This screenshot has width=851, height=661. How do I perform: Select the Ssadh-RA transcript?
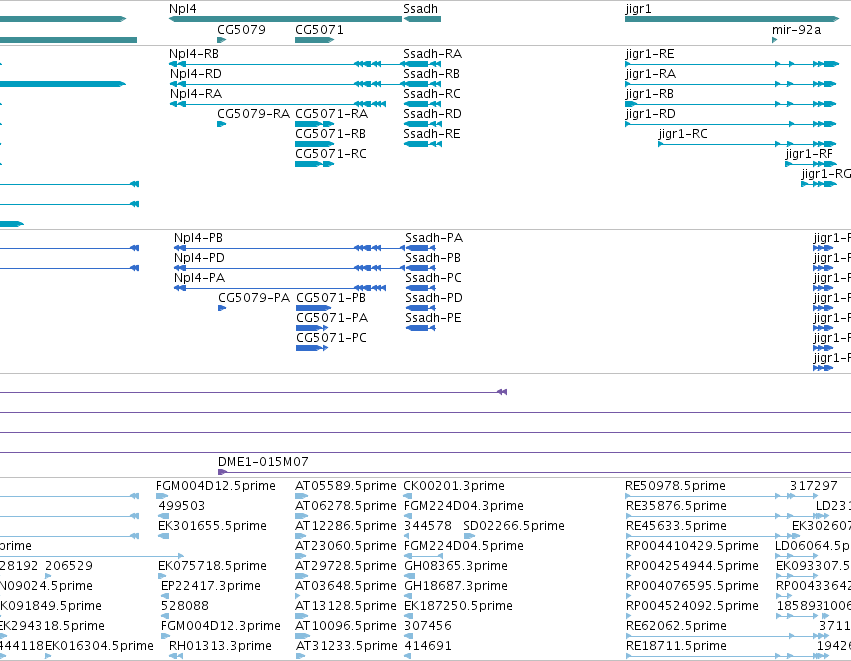tap(433, 54)
